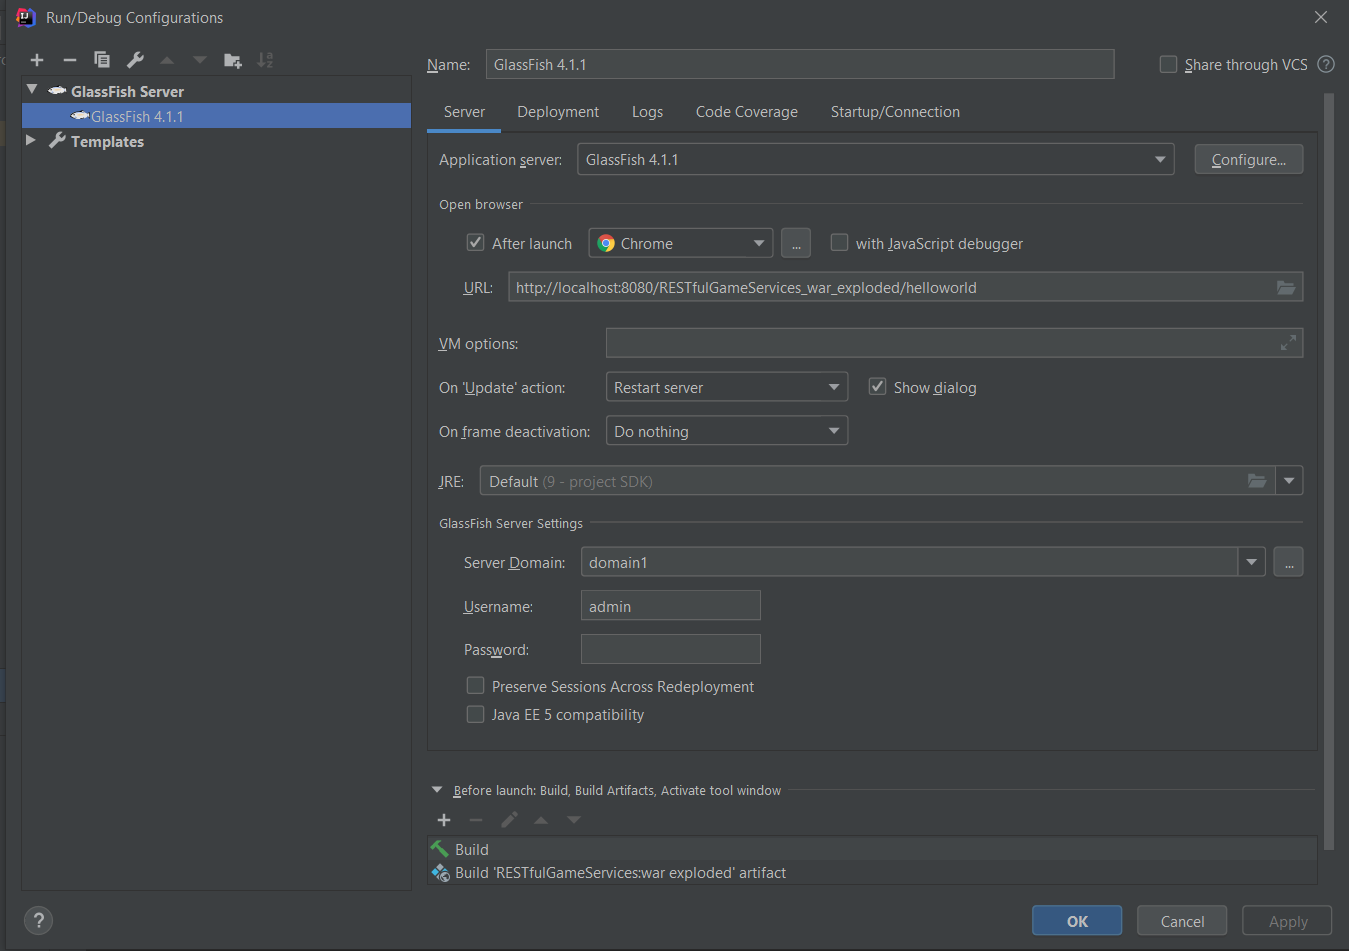This screenshot has height=951, width=1349.
Task: Move the configuration up in the list
Action: point(167,60)
